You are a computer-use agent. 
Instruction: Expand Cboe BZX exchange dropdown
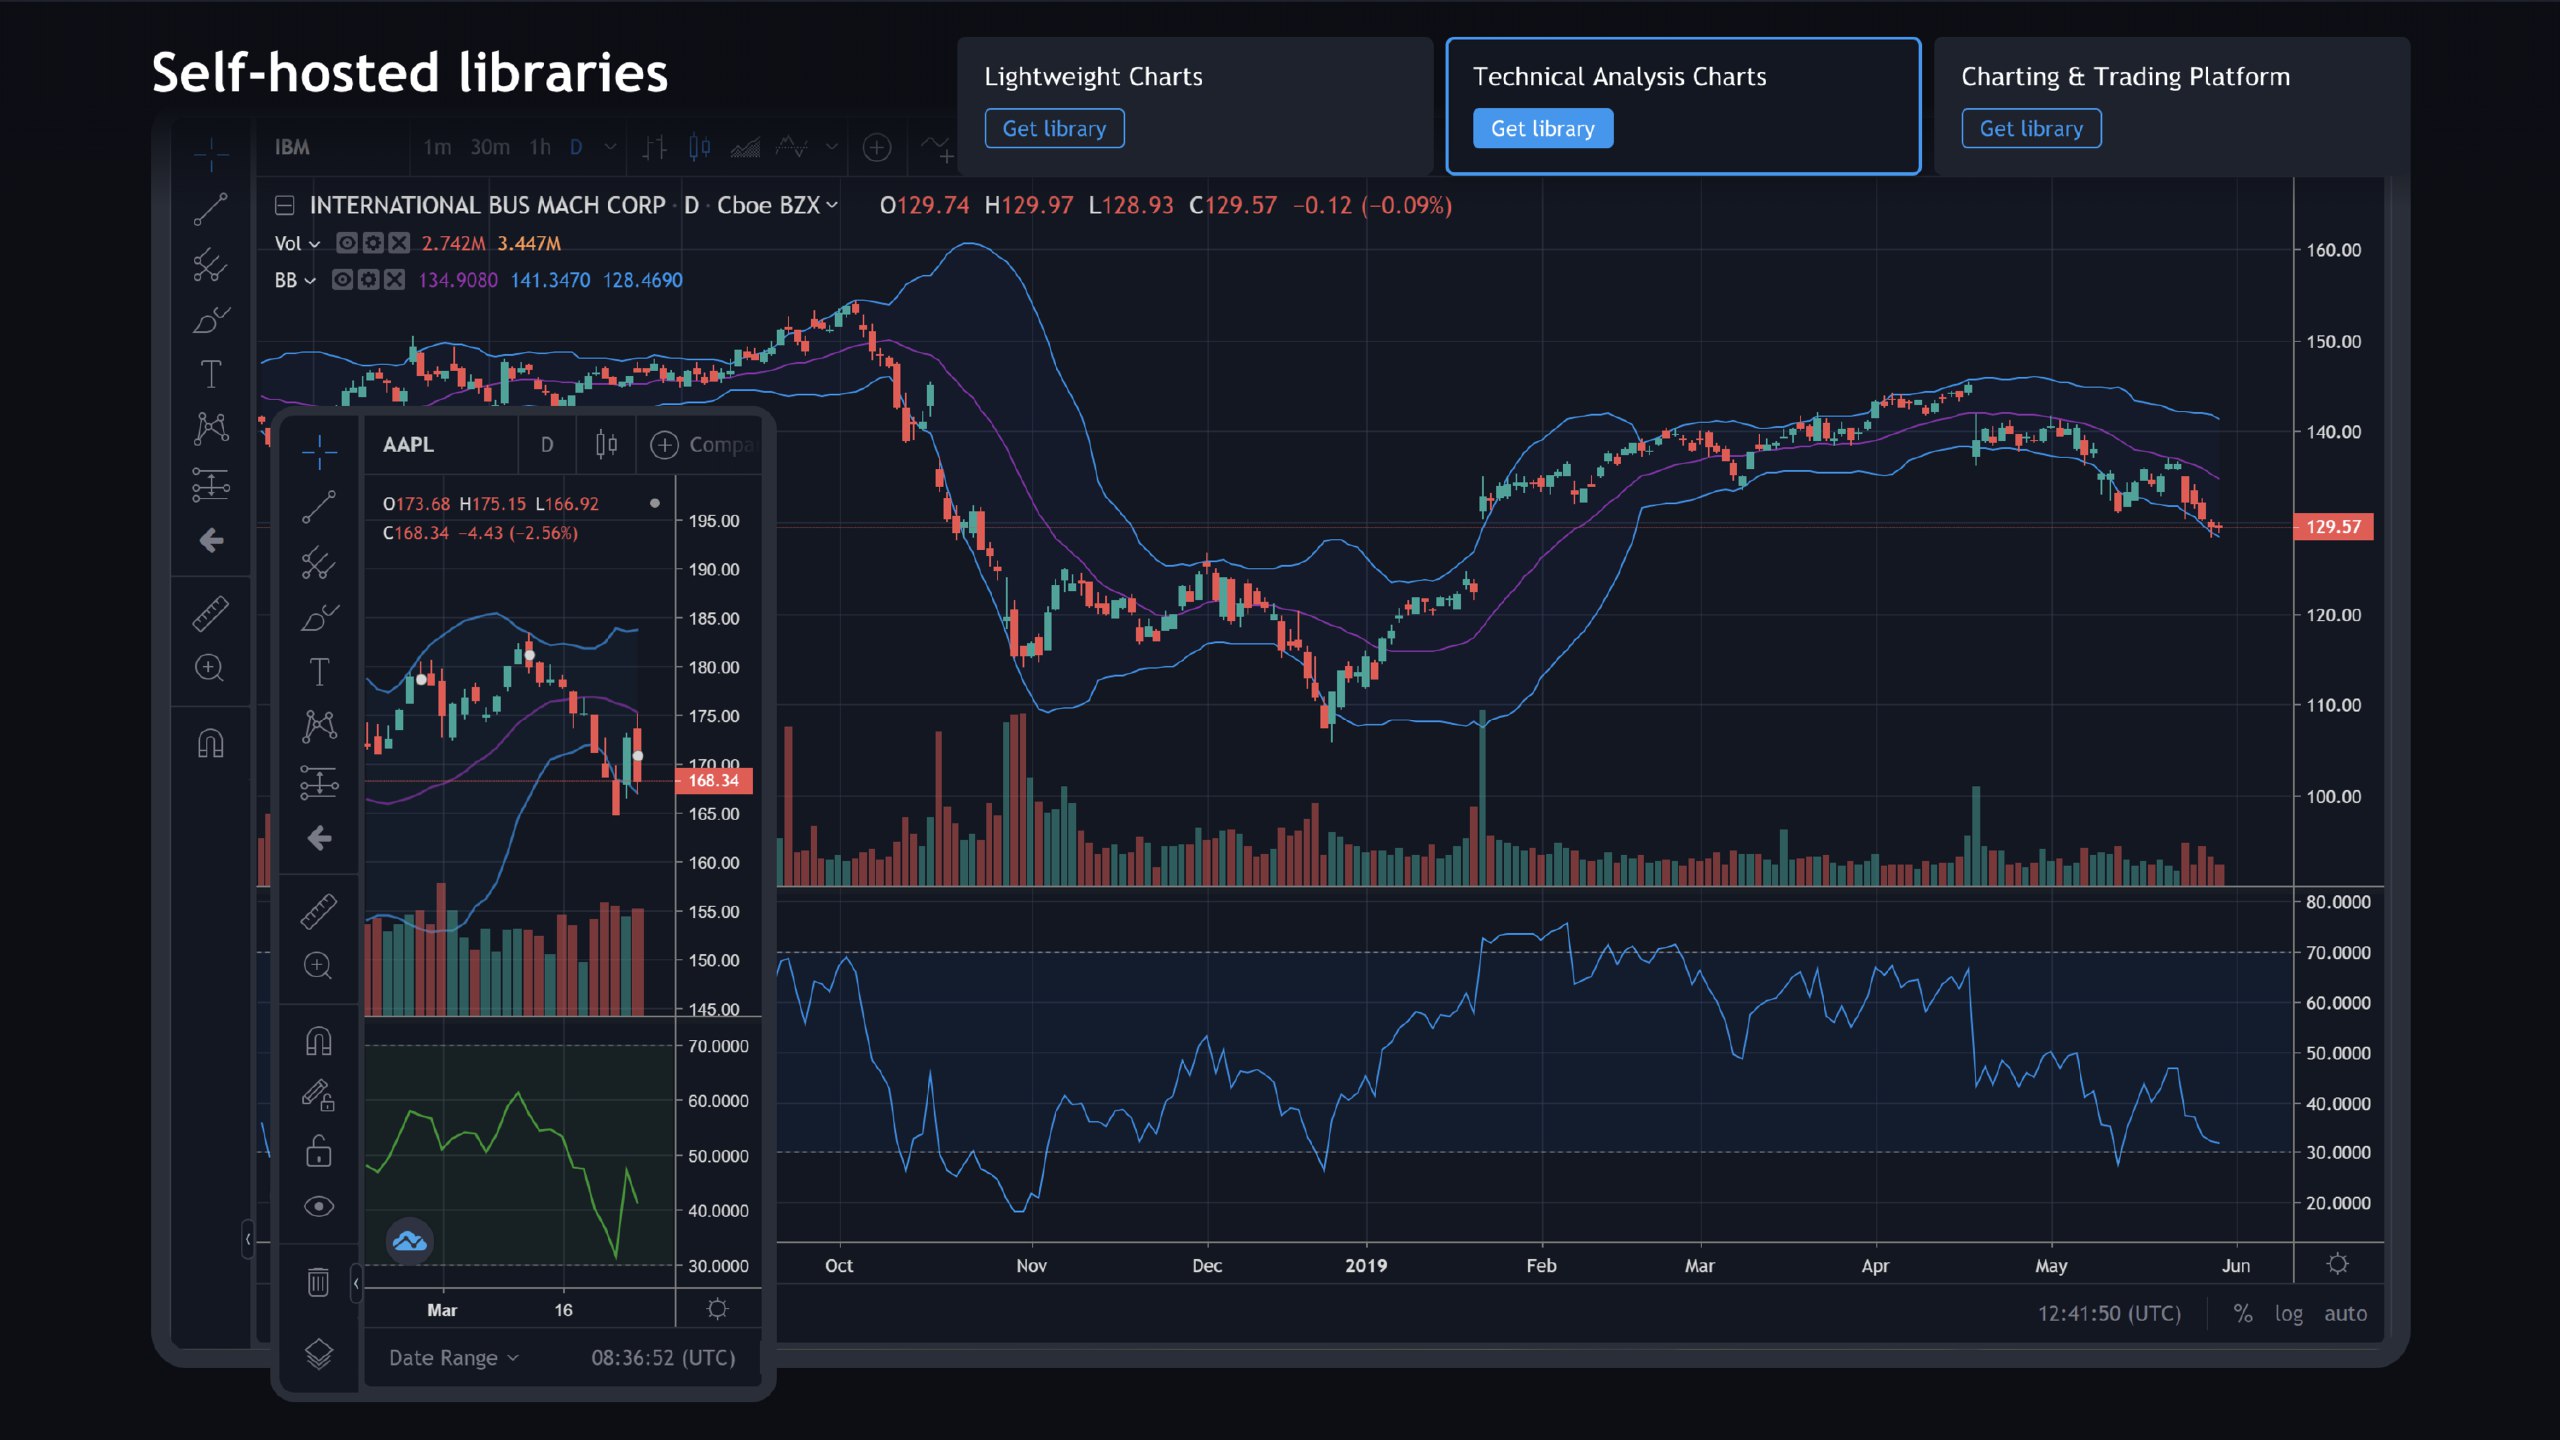pos(832,205)
